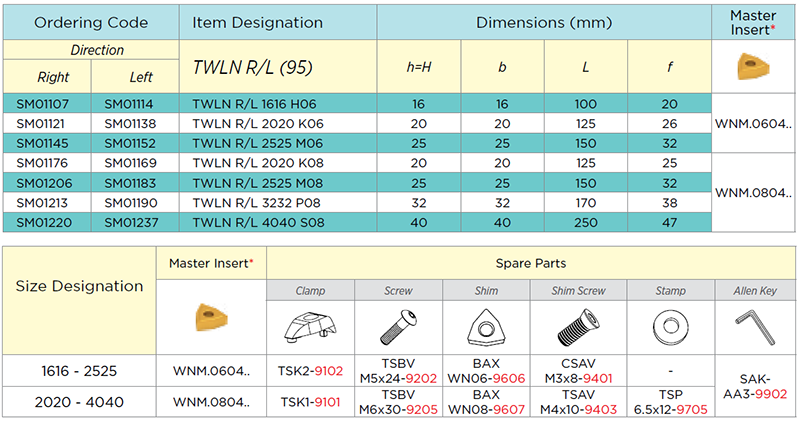Select ordering code SM01107
800x422 pixels.
click(x=42, y=104)
